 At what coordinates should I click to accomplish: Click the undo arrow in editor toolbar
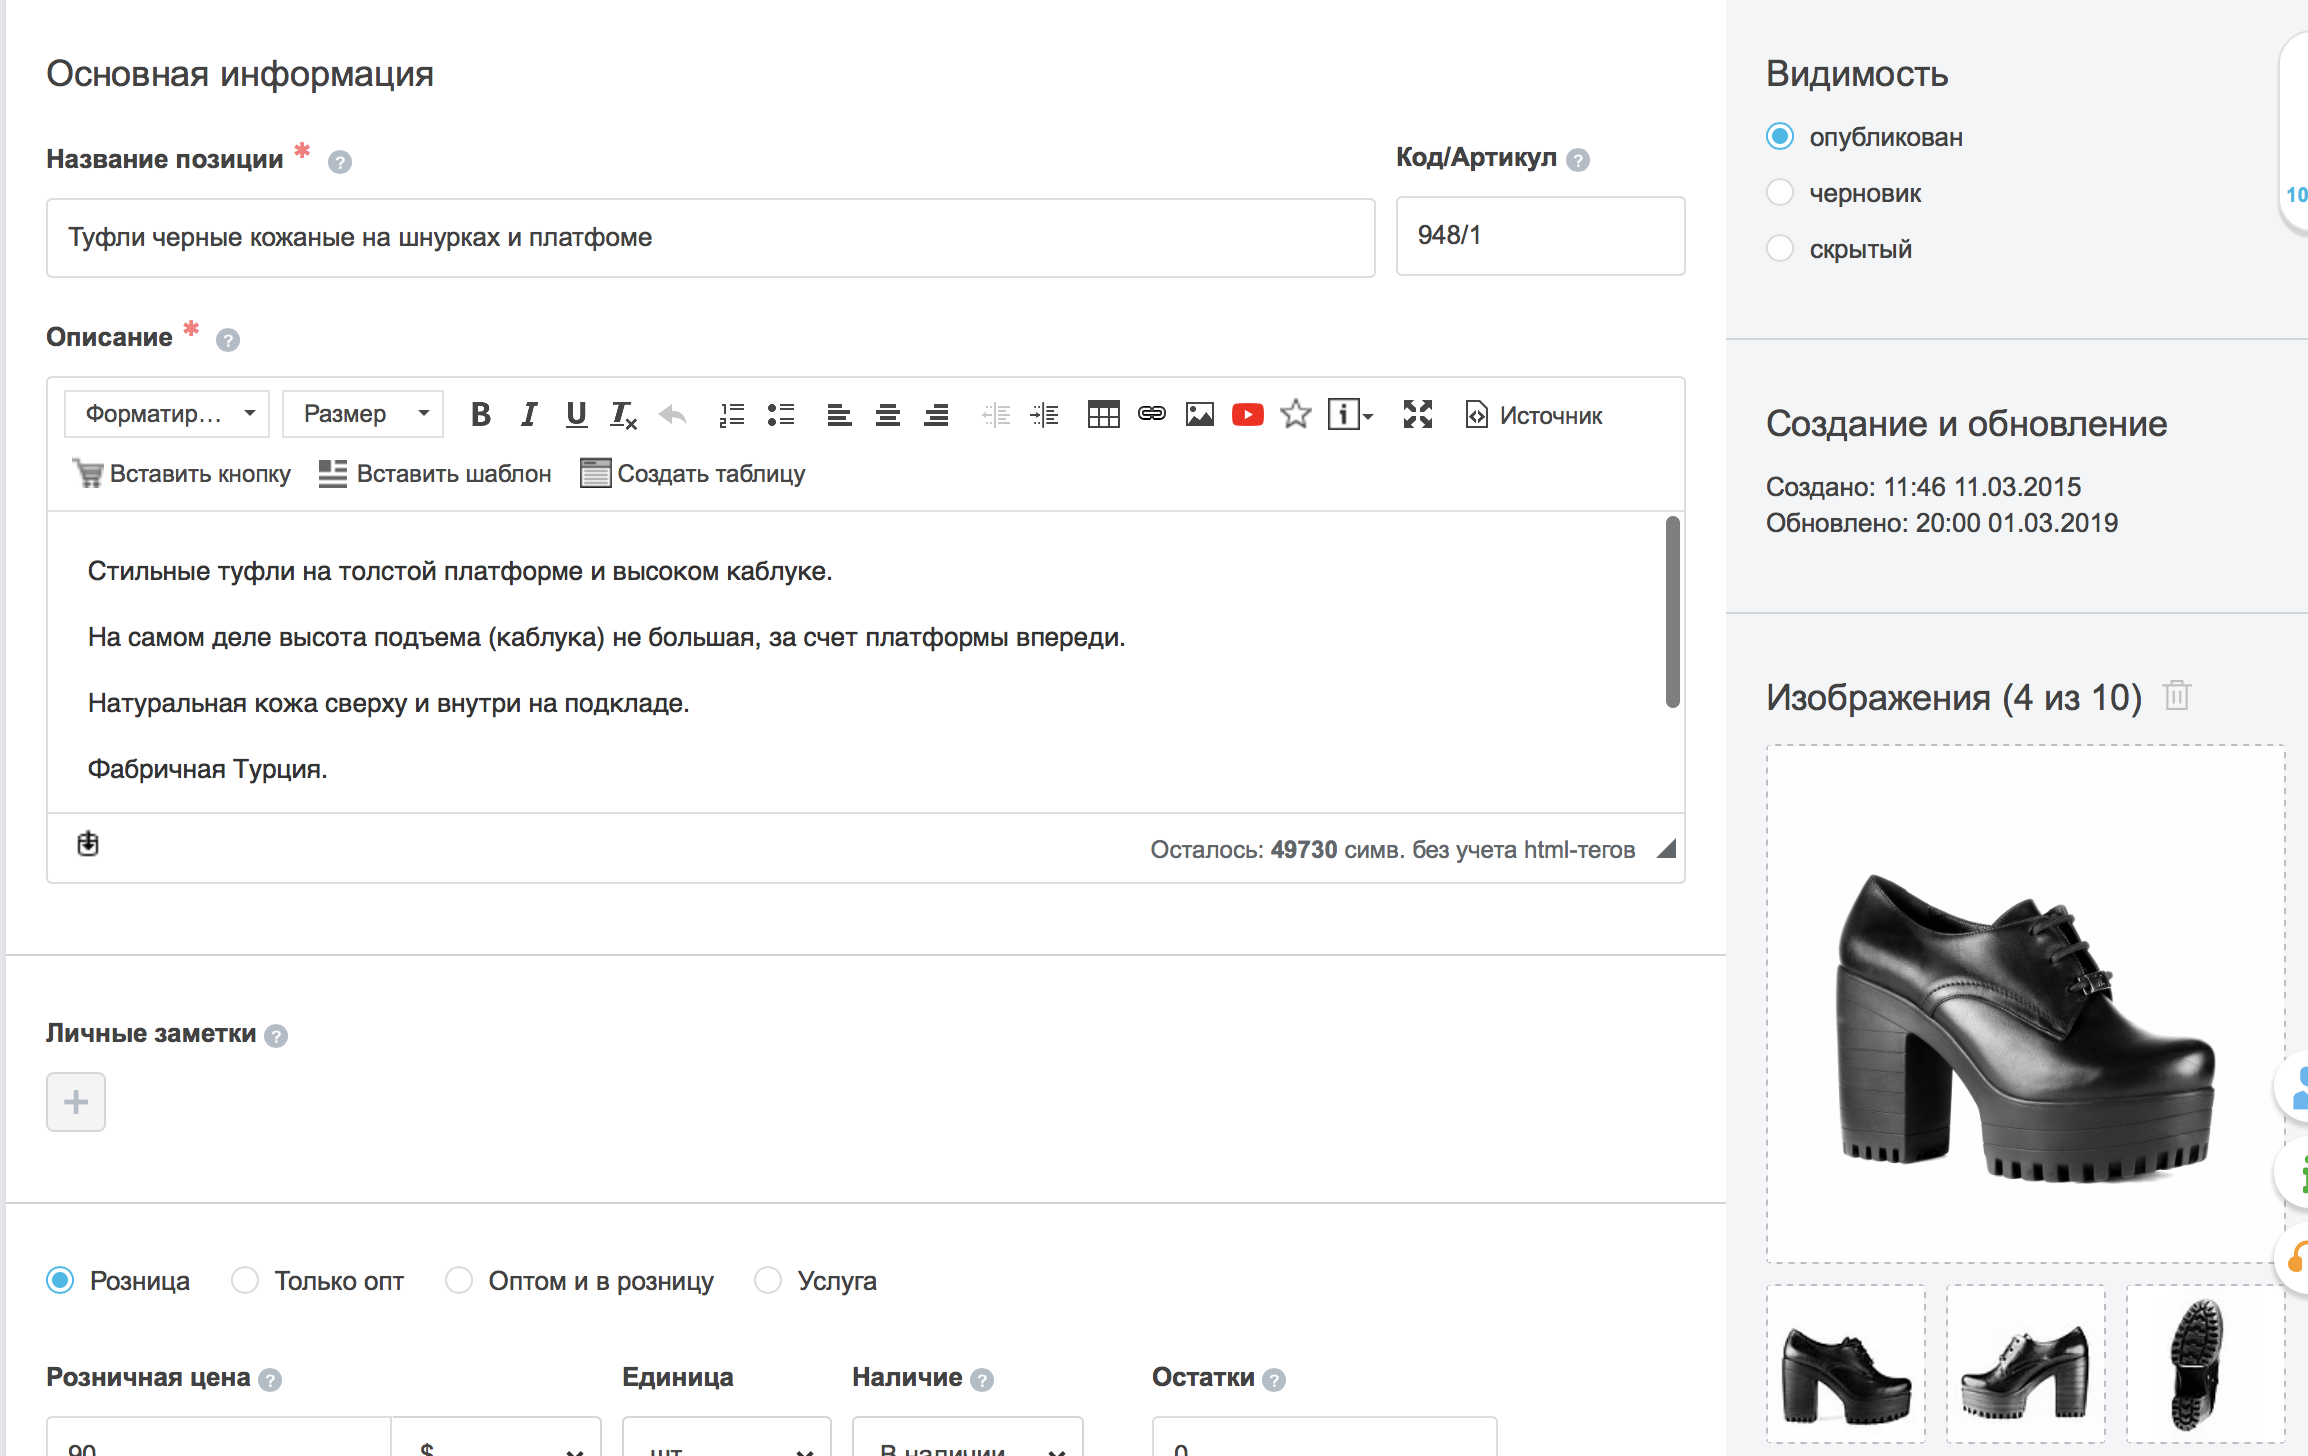(x=673, y=414)
